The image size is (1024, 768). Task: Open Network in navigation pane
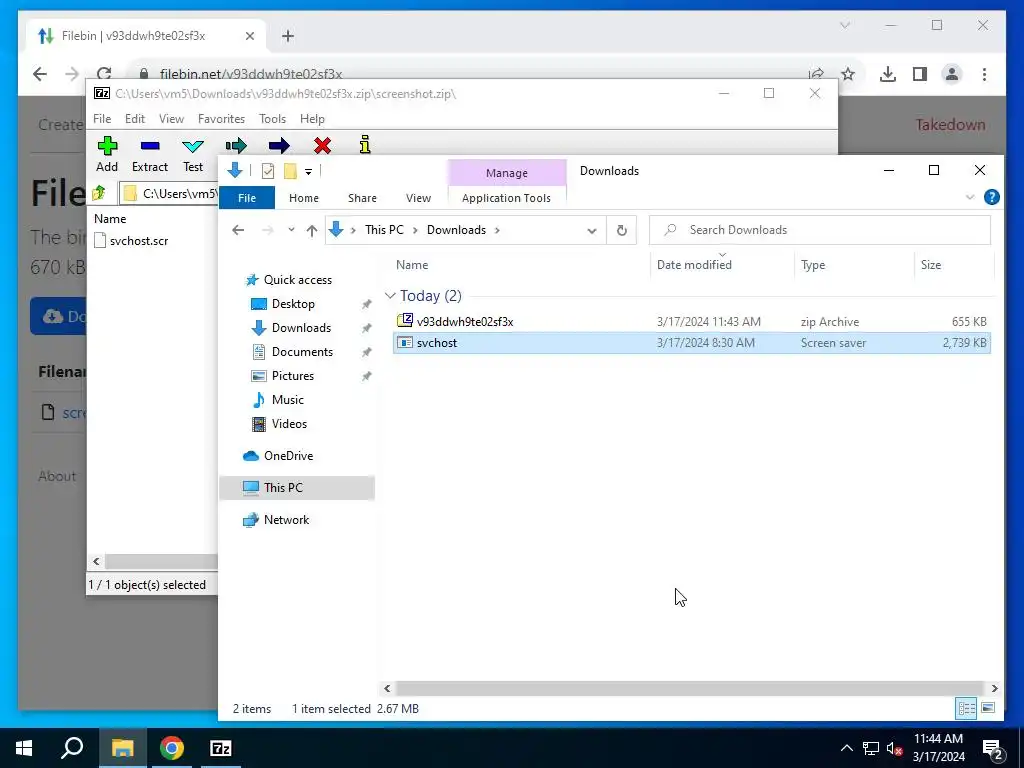coord(286,520)
